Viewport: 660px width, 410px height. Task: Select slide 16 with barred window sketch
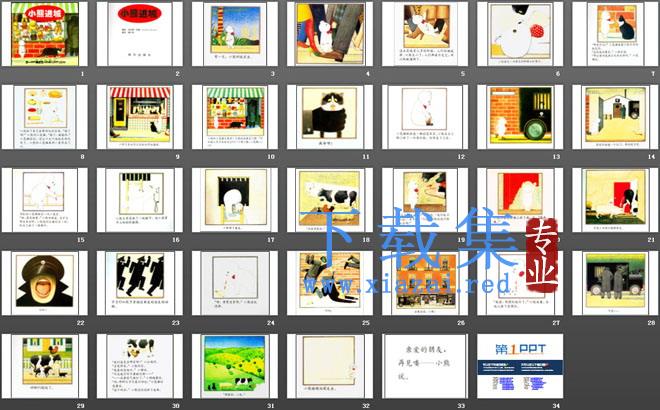(140, 200)
